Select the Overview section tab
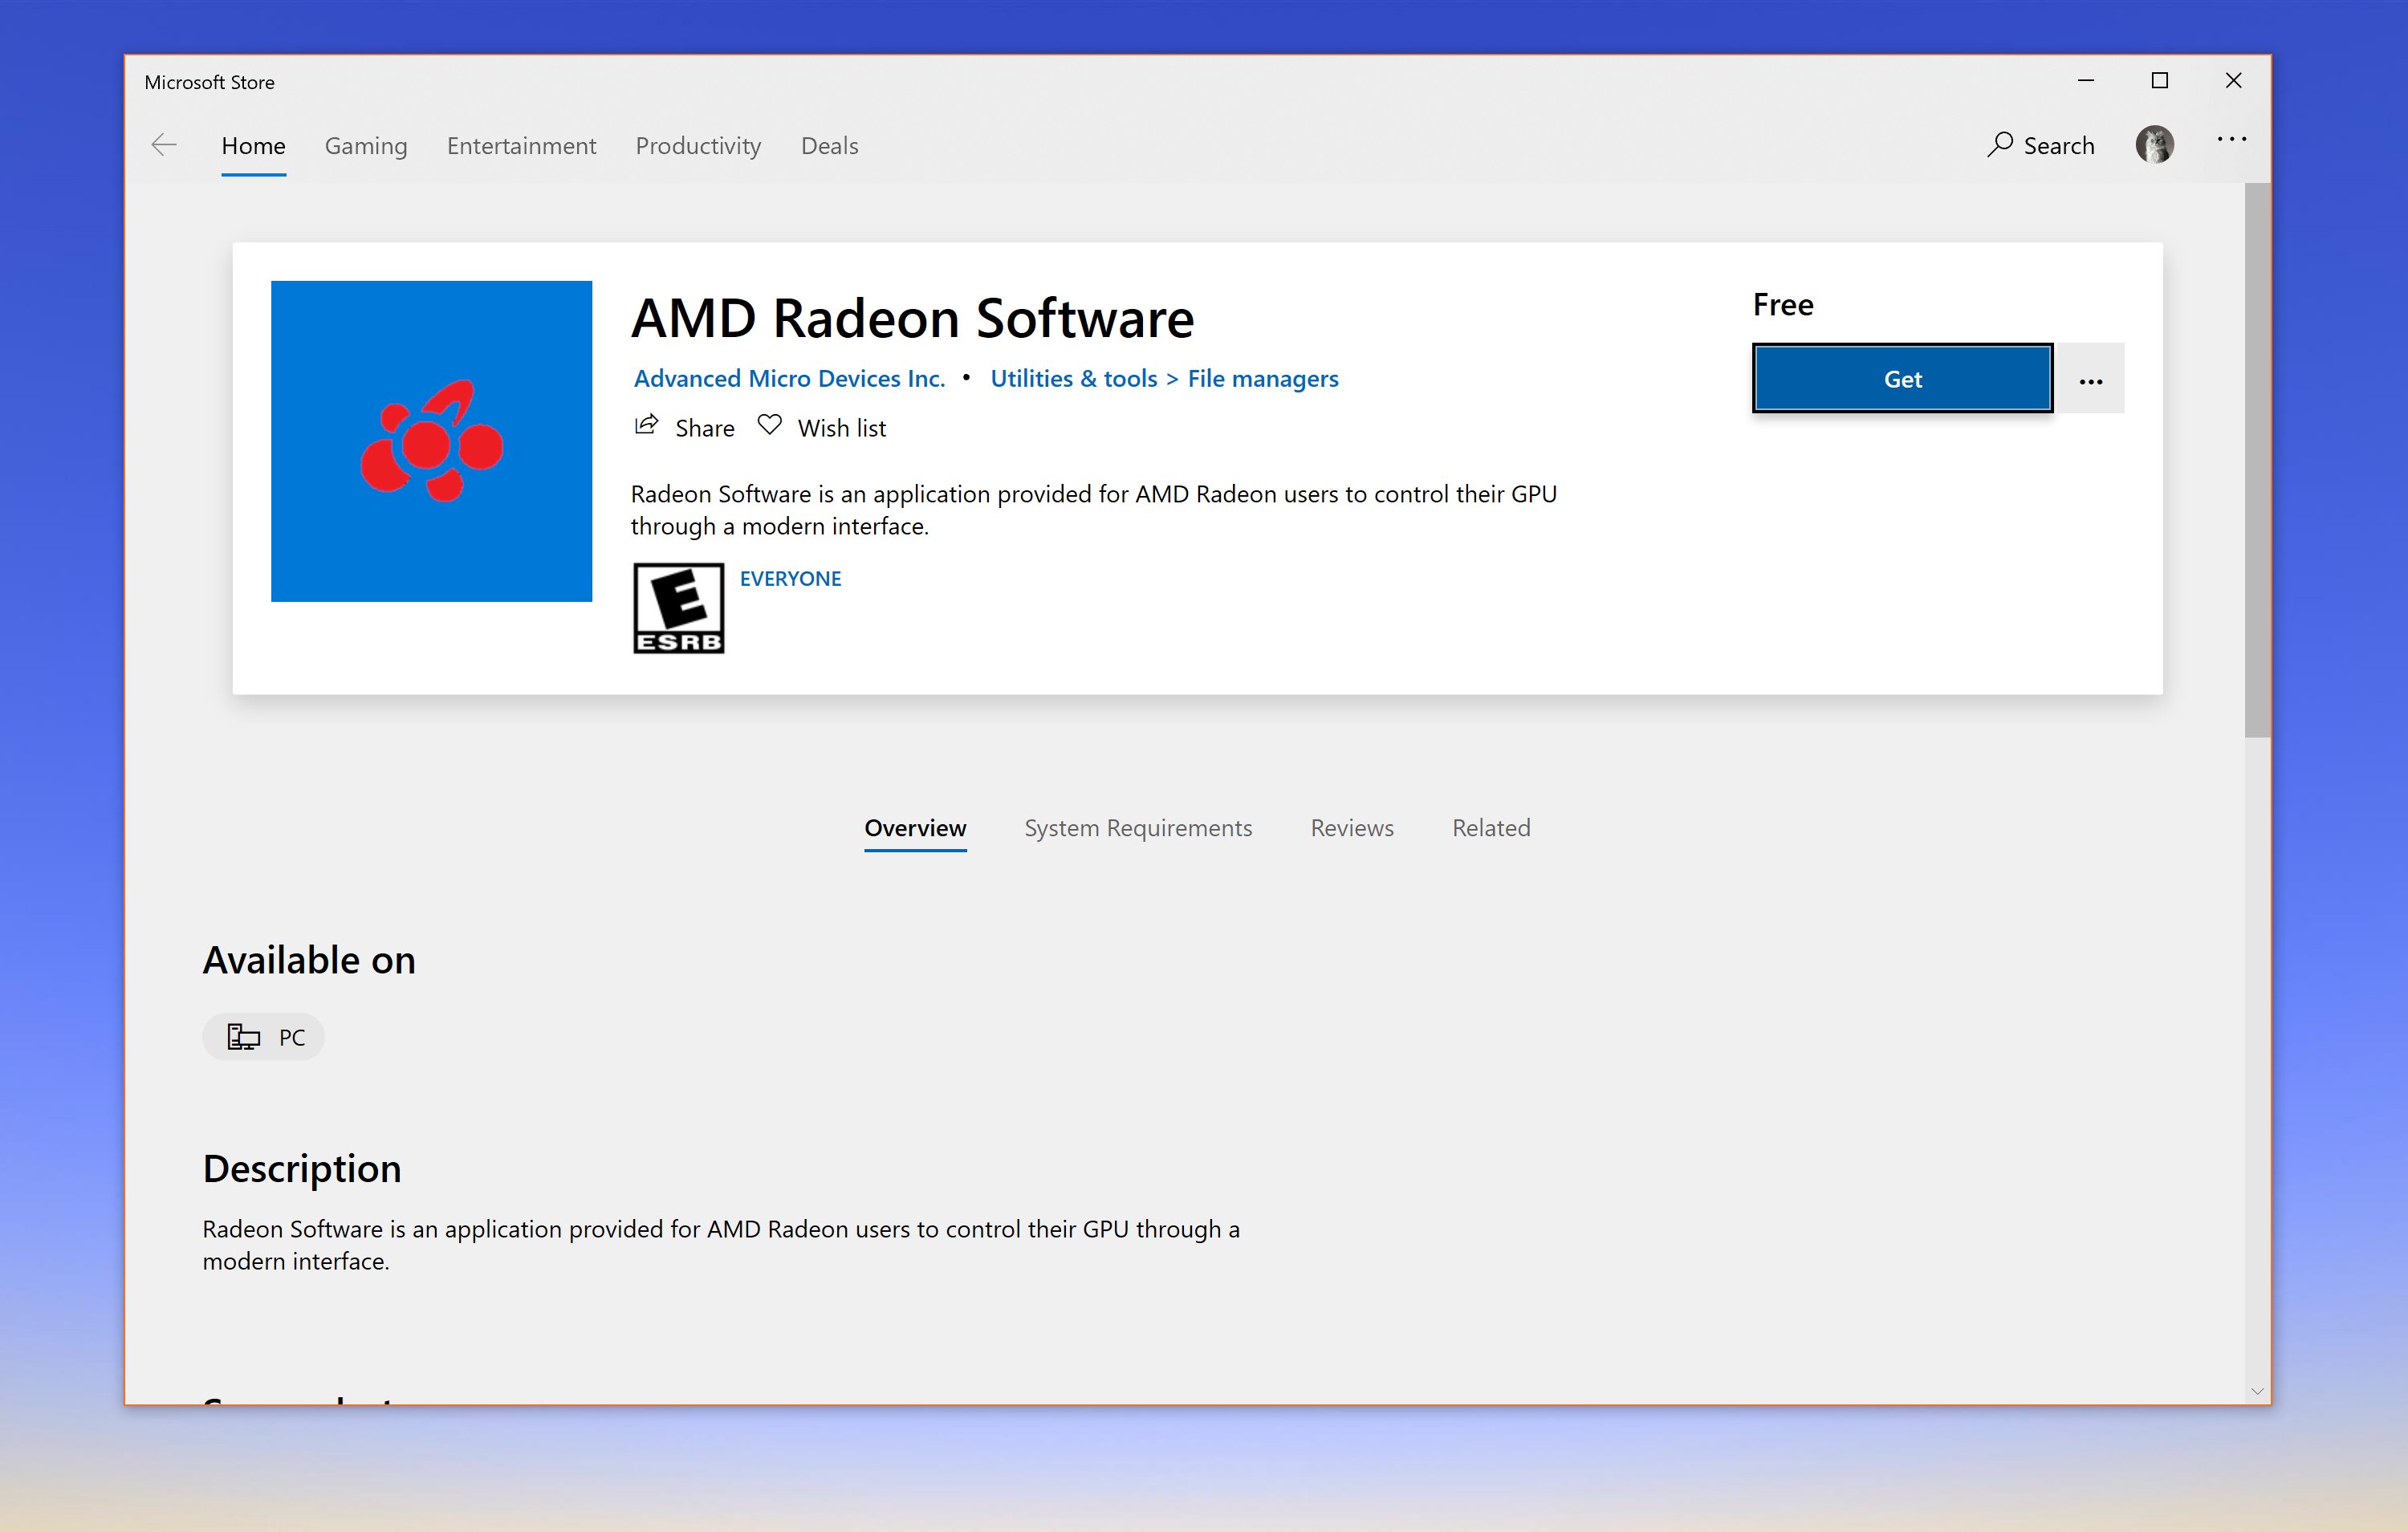This screenshot has width=2408, height=1532. click(915, 828)
